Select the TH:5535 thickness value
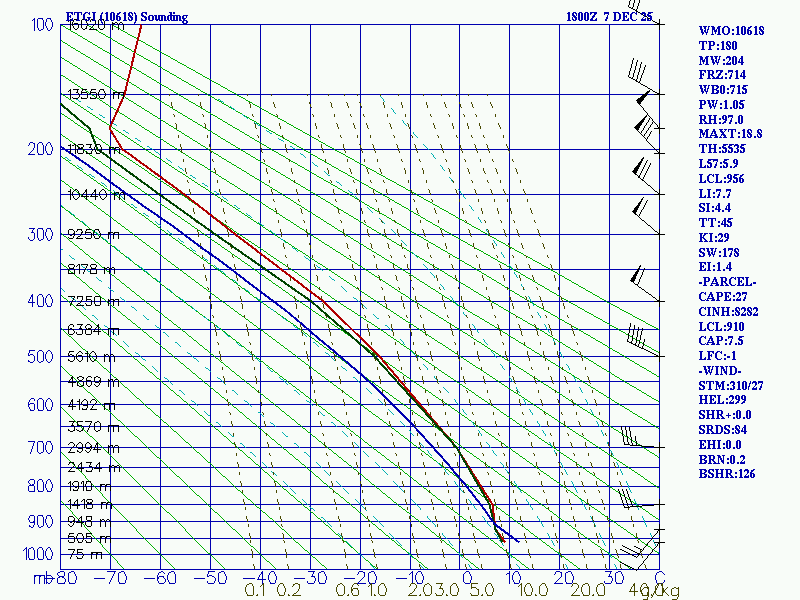 pos(722,148)
